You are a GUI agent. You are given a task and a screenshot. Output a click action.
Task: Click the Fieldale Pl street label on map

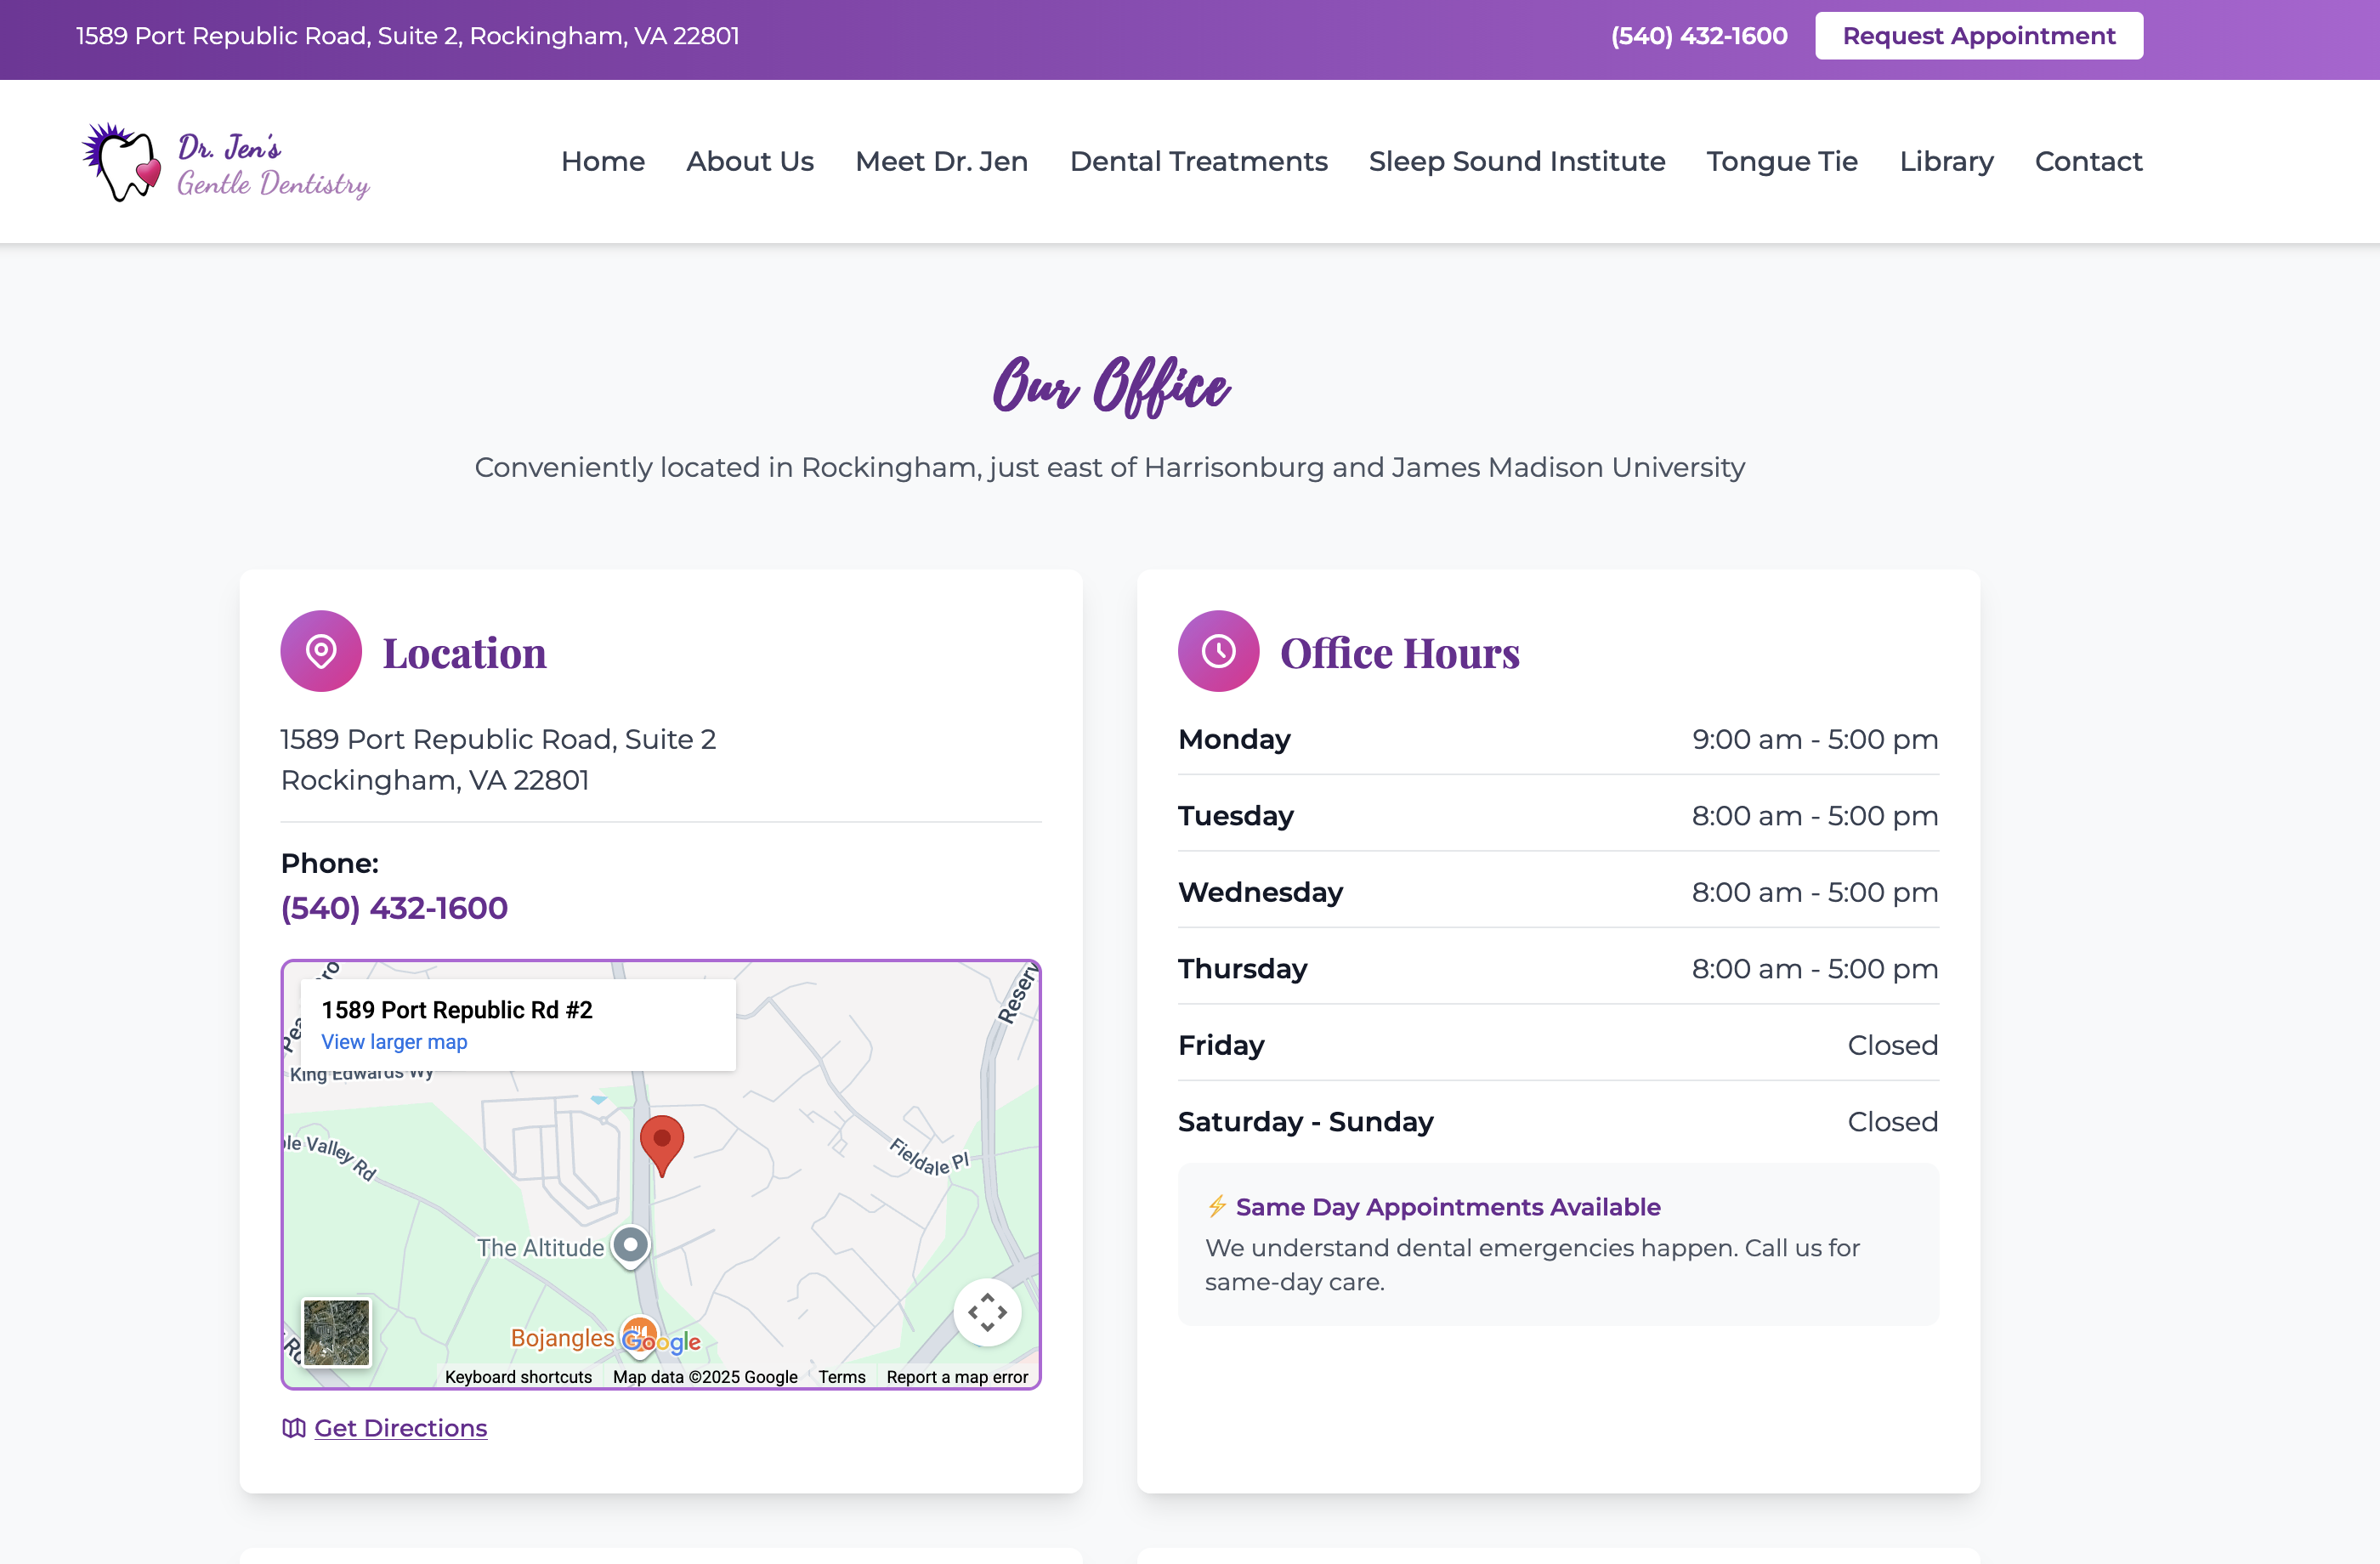(929, 1157)
